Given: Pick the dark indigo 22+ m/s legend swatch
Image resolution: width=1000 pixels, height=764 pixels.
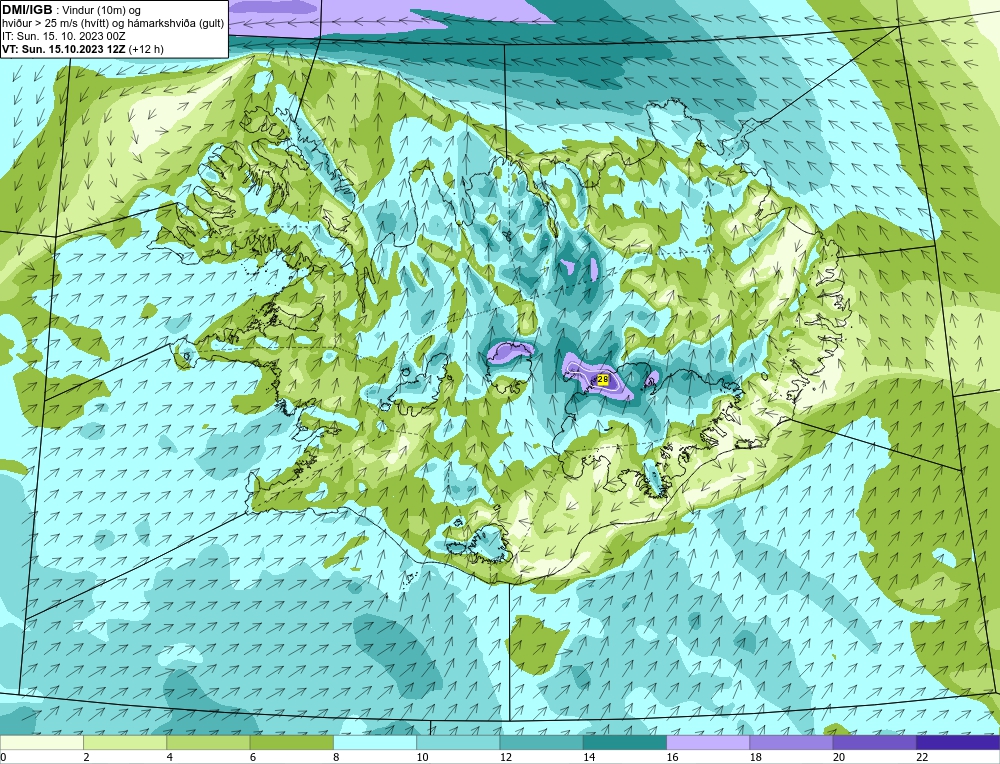Looking at the screenshot, I should point(958,742).
